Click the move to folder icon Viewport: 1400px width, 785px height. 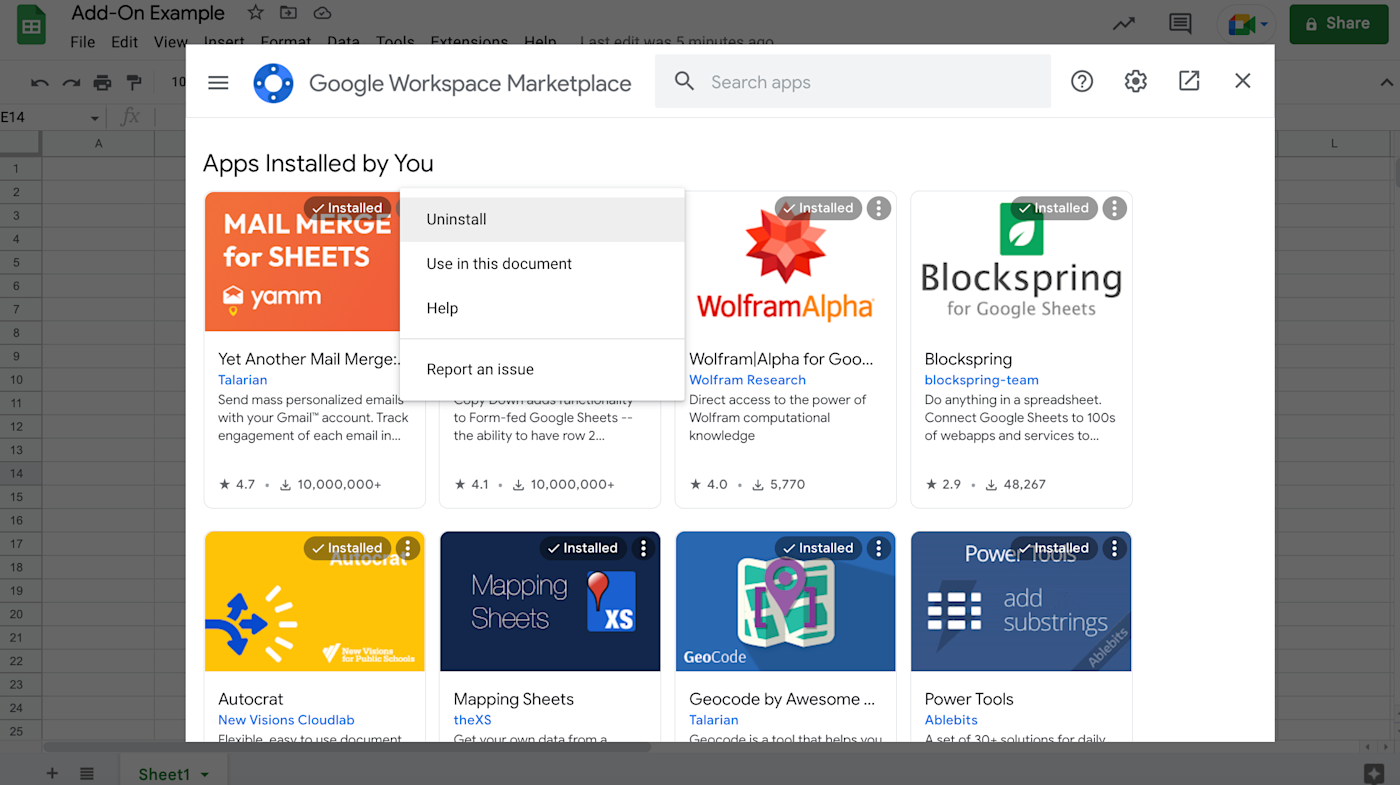tap(289, 13)
